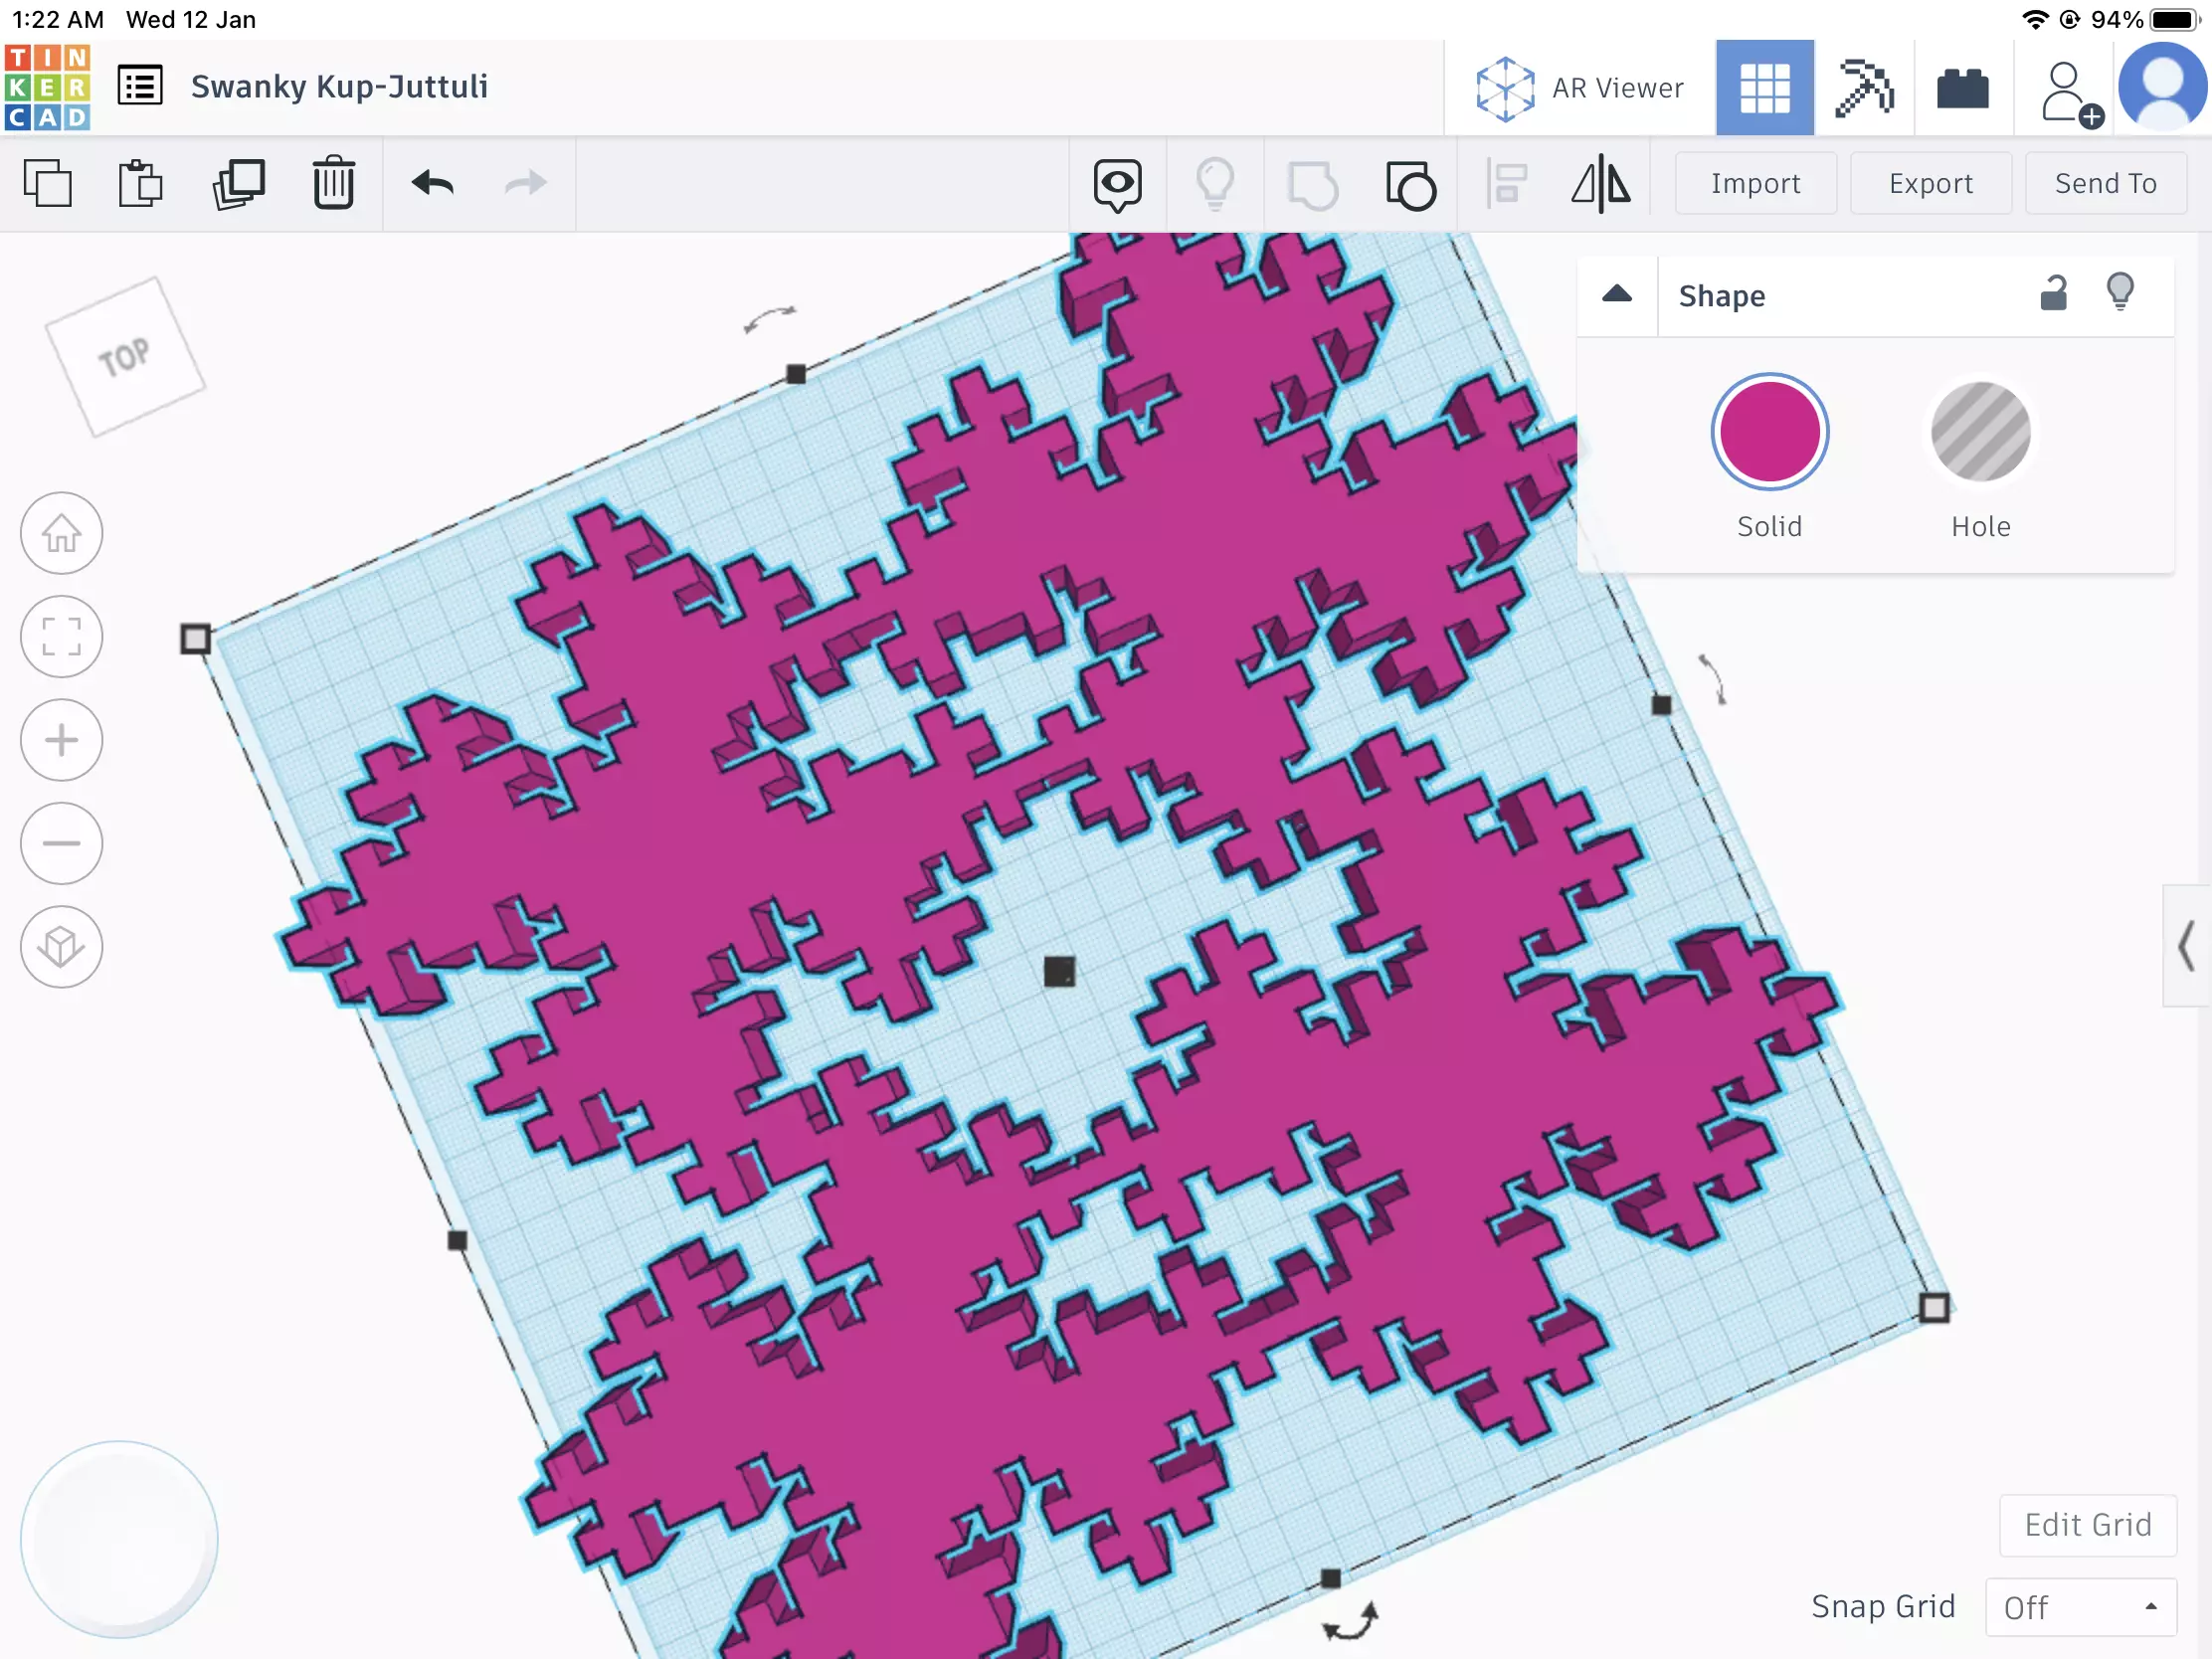Open the designs list menu icon

(140, 86)
